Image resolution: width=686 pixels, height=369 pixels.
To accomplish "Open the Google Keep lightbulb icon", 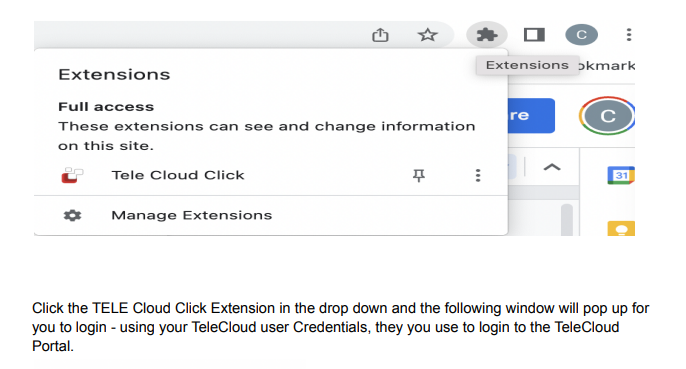I will [x=621, y=228].
